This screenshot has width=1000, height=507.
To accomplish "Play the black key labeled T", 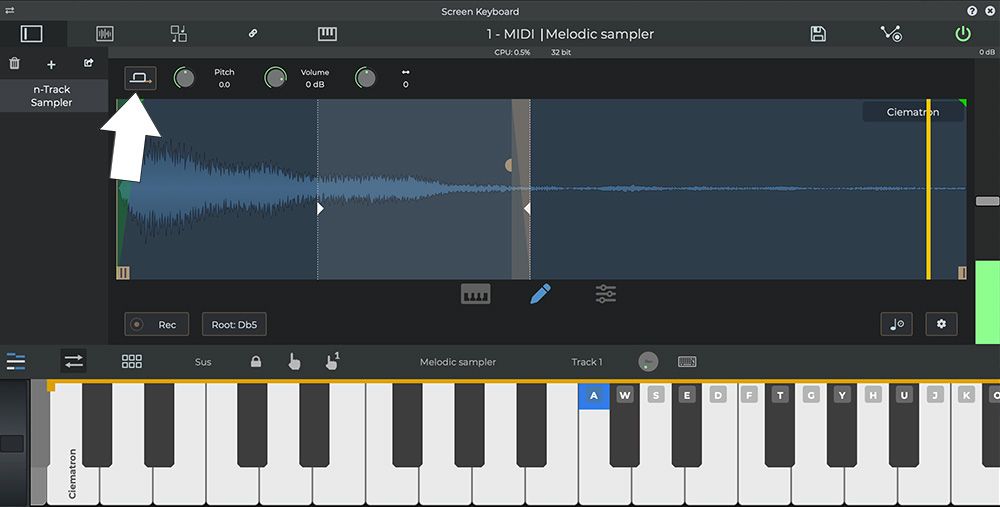I will coord(780,426).
